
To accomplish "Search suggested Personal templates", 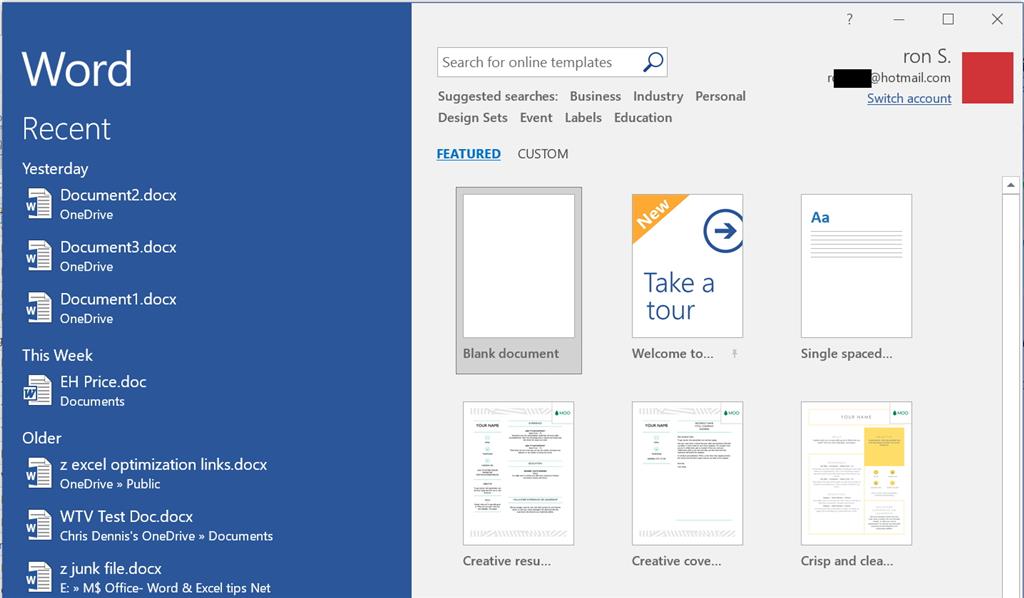I will click(x=720, y=97).
